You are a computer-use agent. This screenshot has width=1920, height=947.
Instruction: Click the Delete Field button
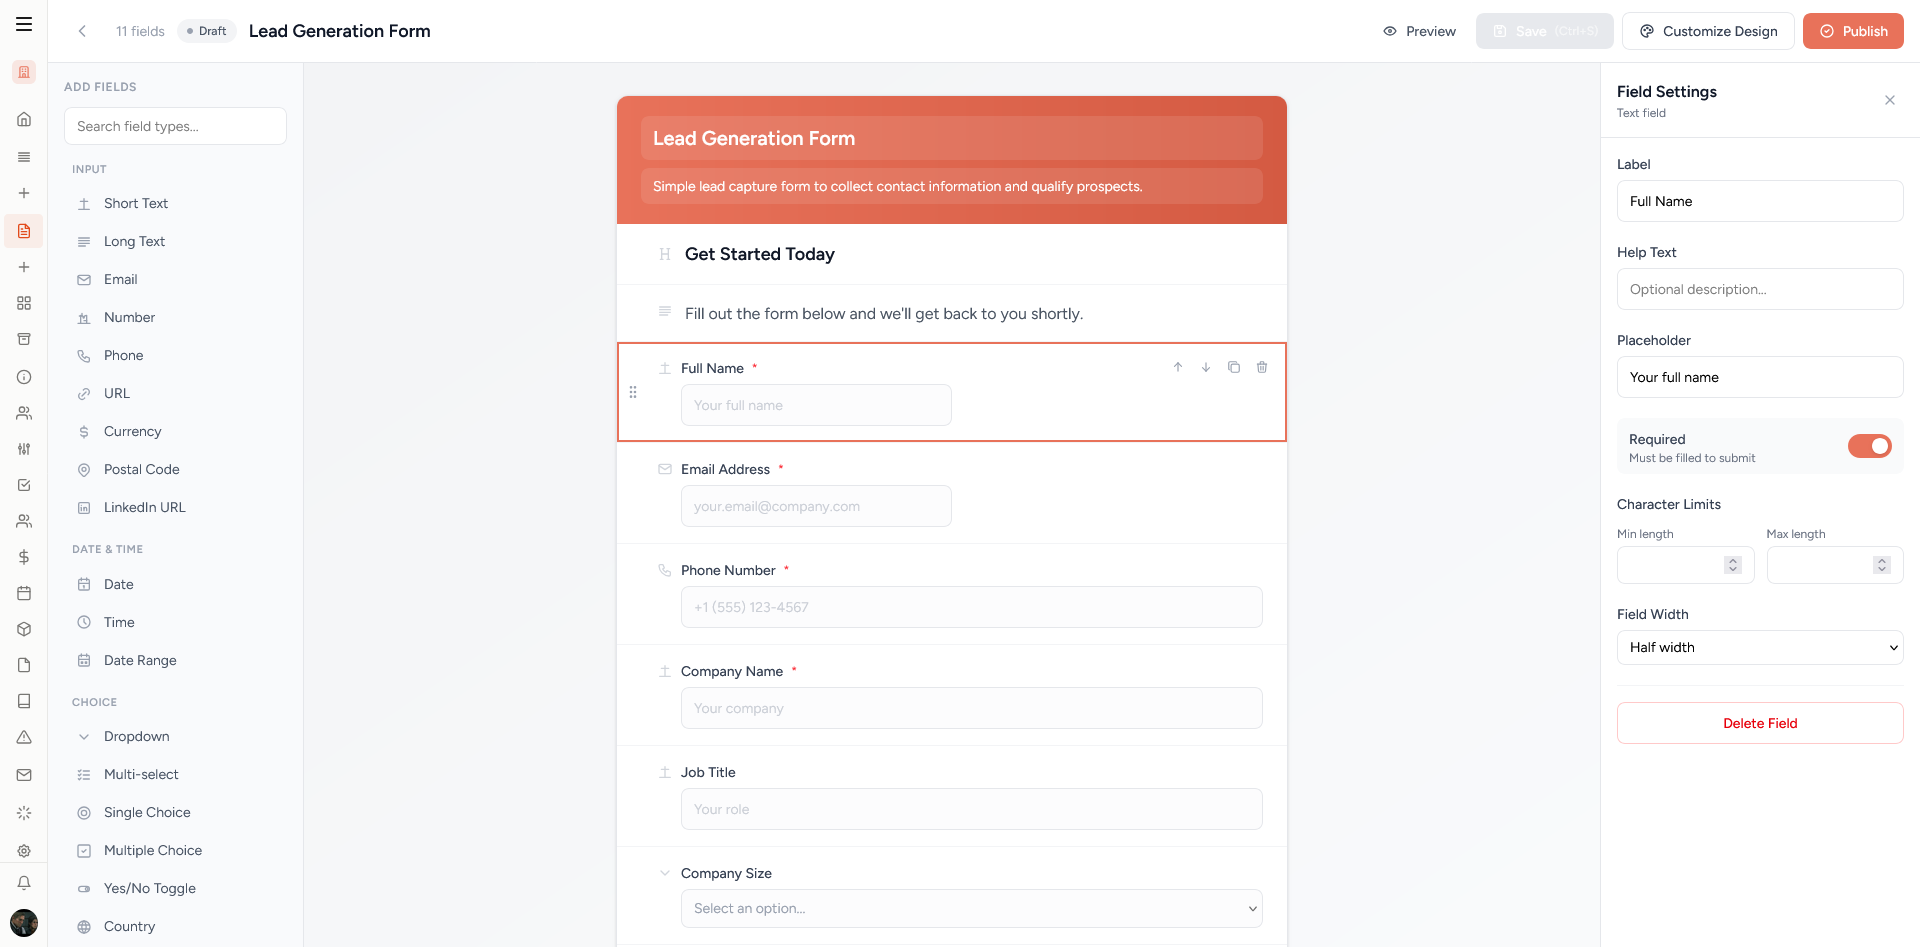point(1759,723)
